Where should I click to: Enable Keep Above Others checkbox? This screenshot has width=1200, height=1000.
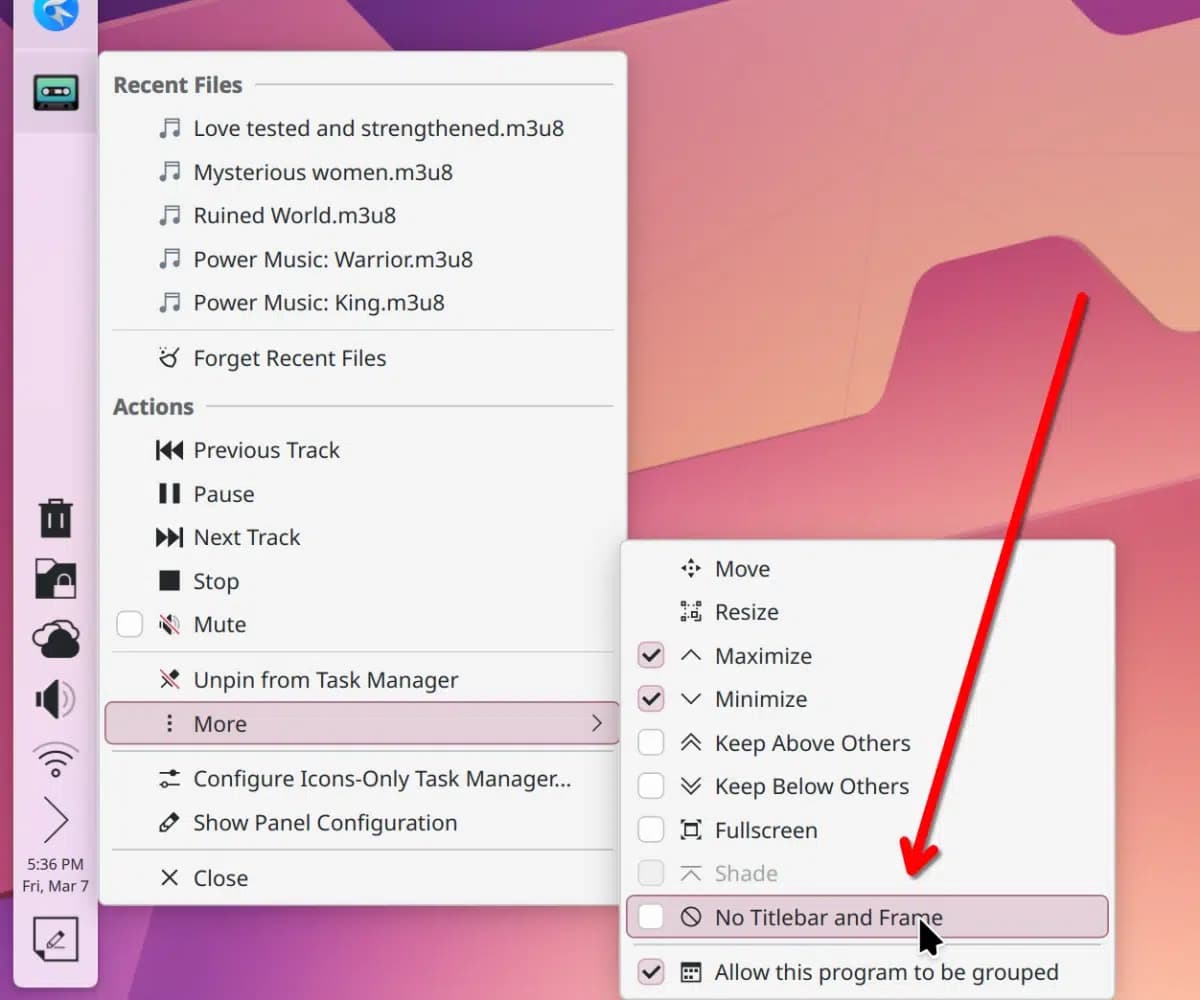click(x=651, y=743)
